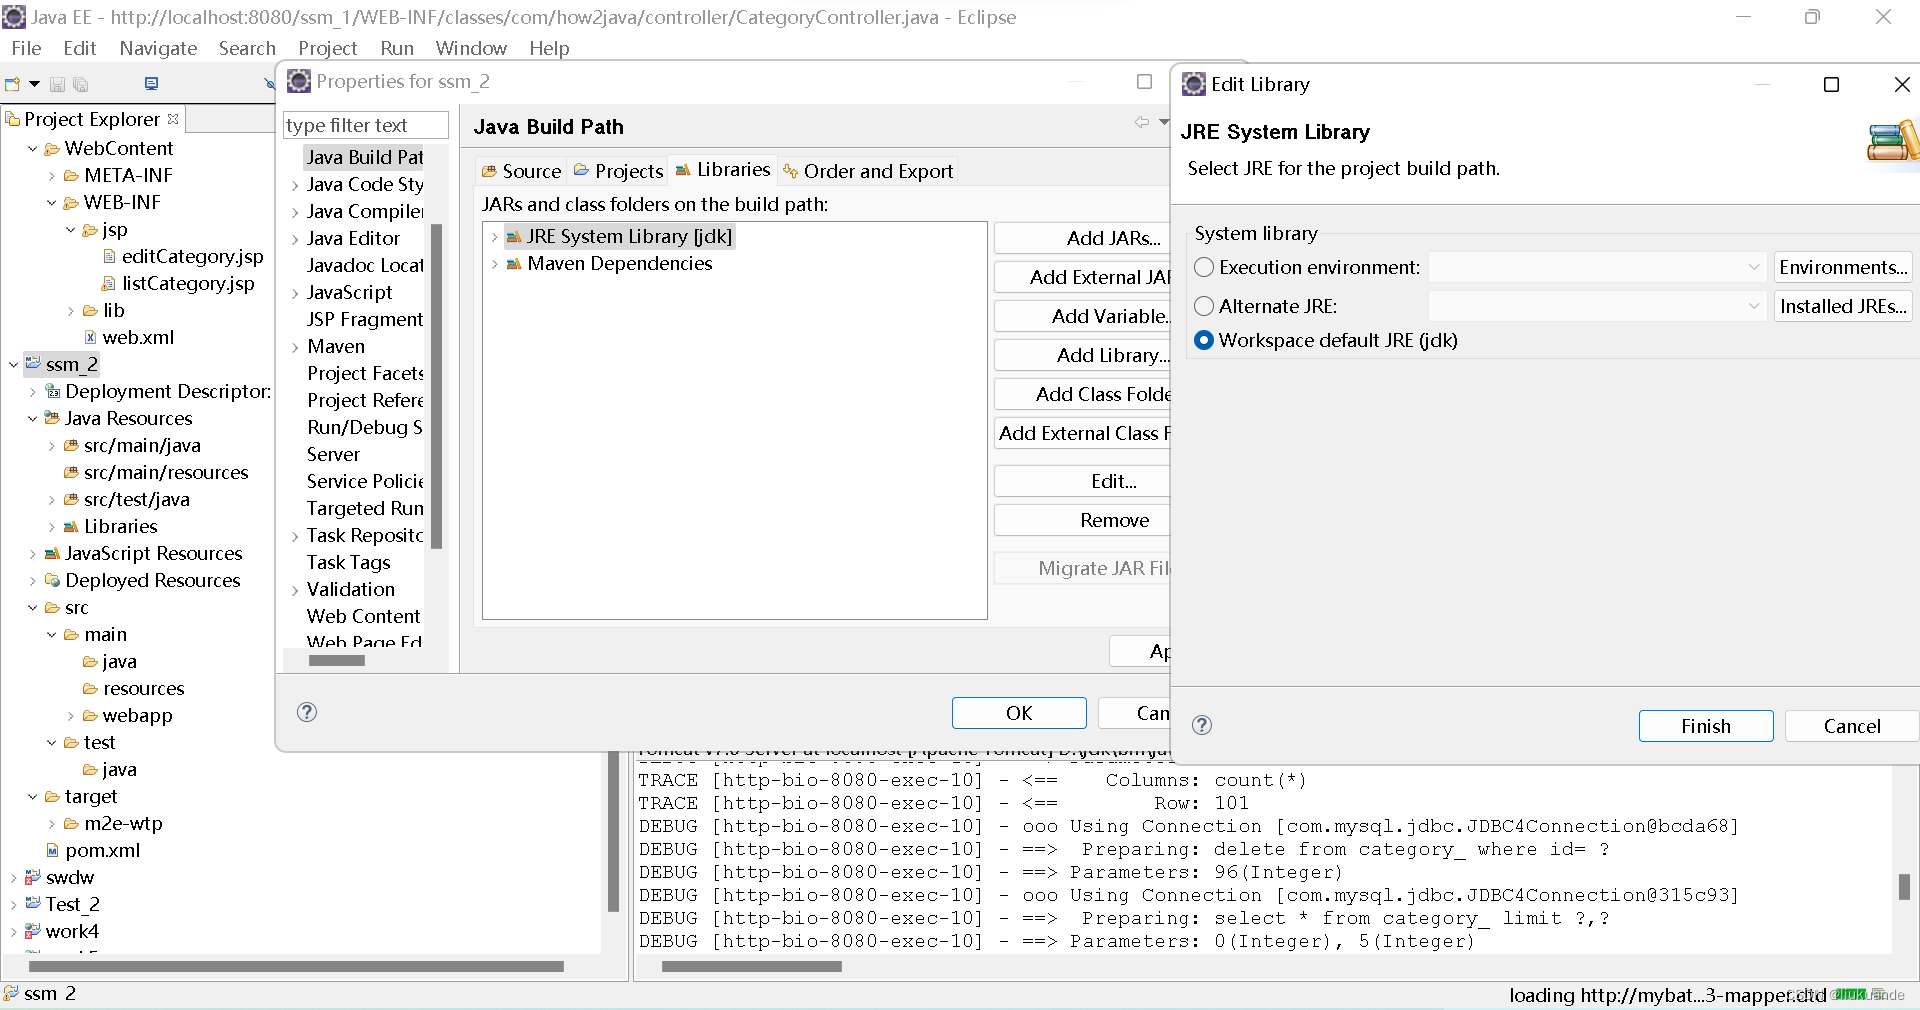This screenshot has width=1920, height=1010.
Task: Click the Deployment Descriptor icon
Action: point(53,392)
